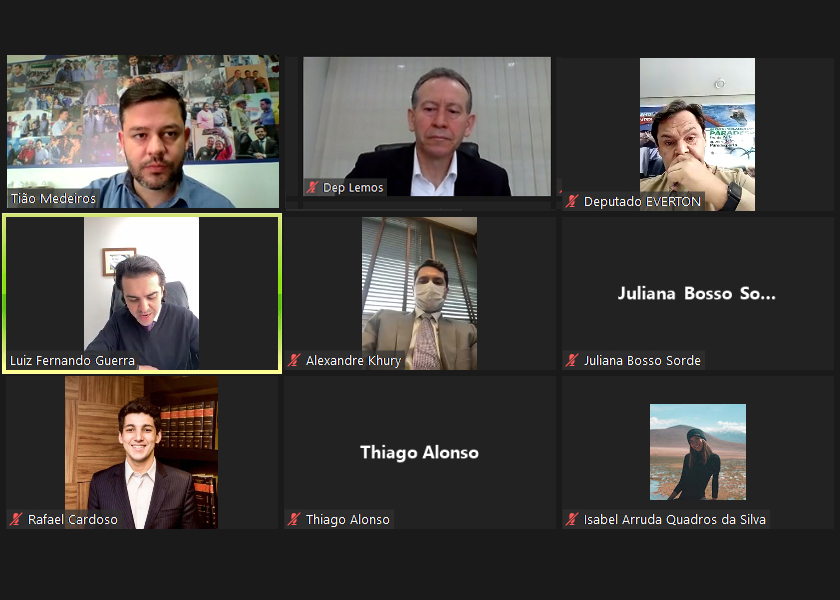Select Dep Lemos video feed

pyautogui.click(x=427, y=126)
